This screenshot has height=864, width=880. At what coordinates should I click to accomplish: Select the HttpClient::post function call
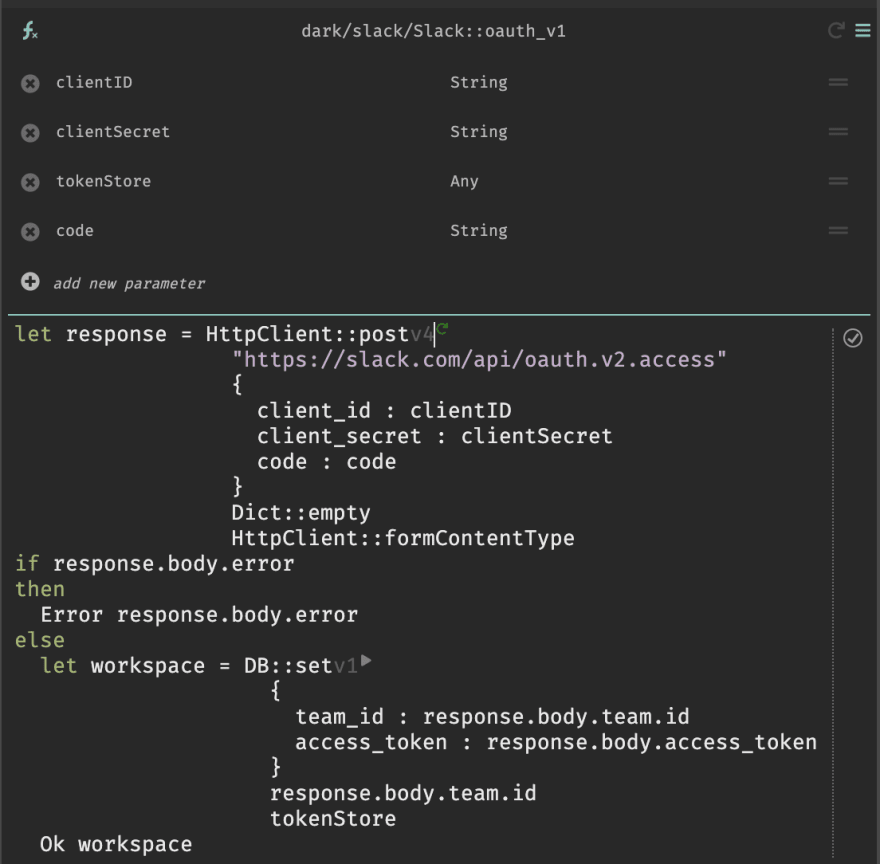[307, 335]
